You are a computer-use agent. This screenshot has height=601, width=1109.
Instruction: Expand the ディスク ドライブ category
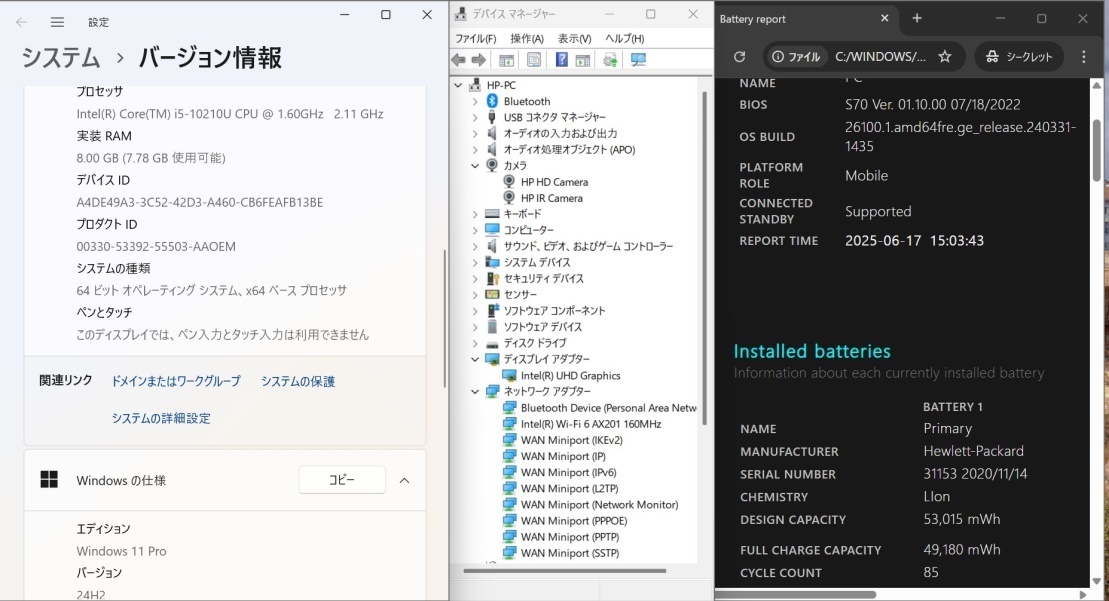[475, 343]
